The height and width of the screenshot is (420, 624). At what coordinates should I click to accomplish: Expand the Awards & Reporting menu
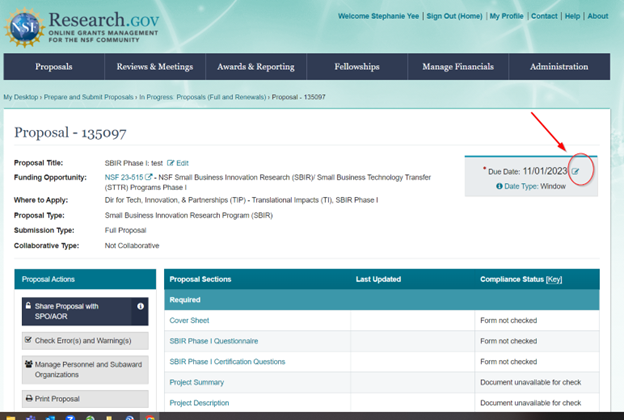tap(259, 67)
